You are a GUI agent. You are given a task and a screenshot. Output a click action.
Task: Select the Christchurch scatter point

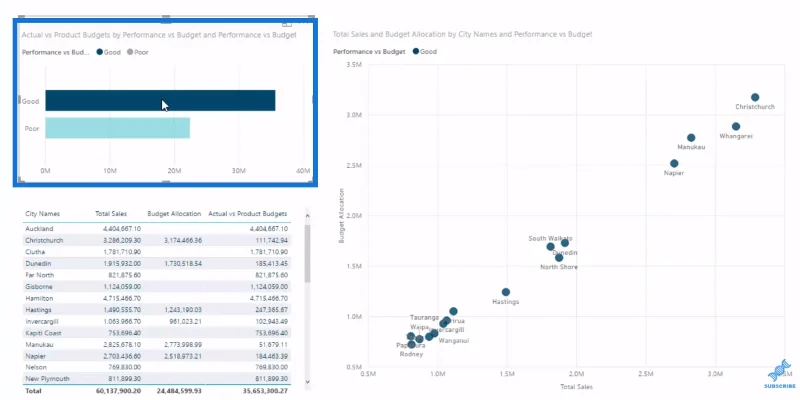[x=755, y=97]
